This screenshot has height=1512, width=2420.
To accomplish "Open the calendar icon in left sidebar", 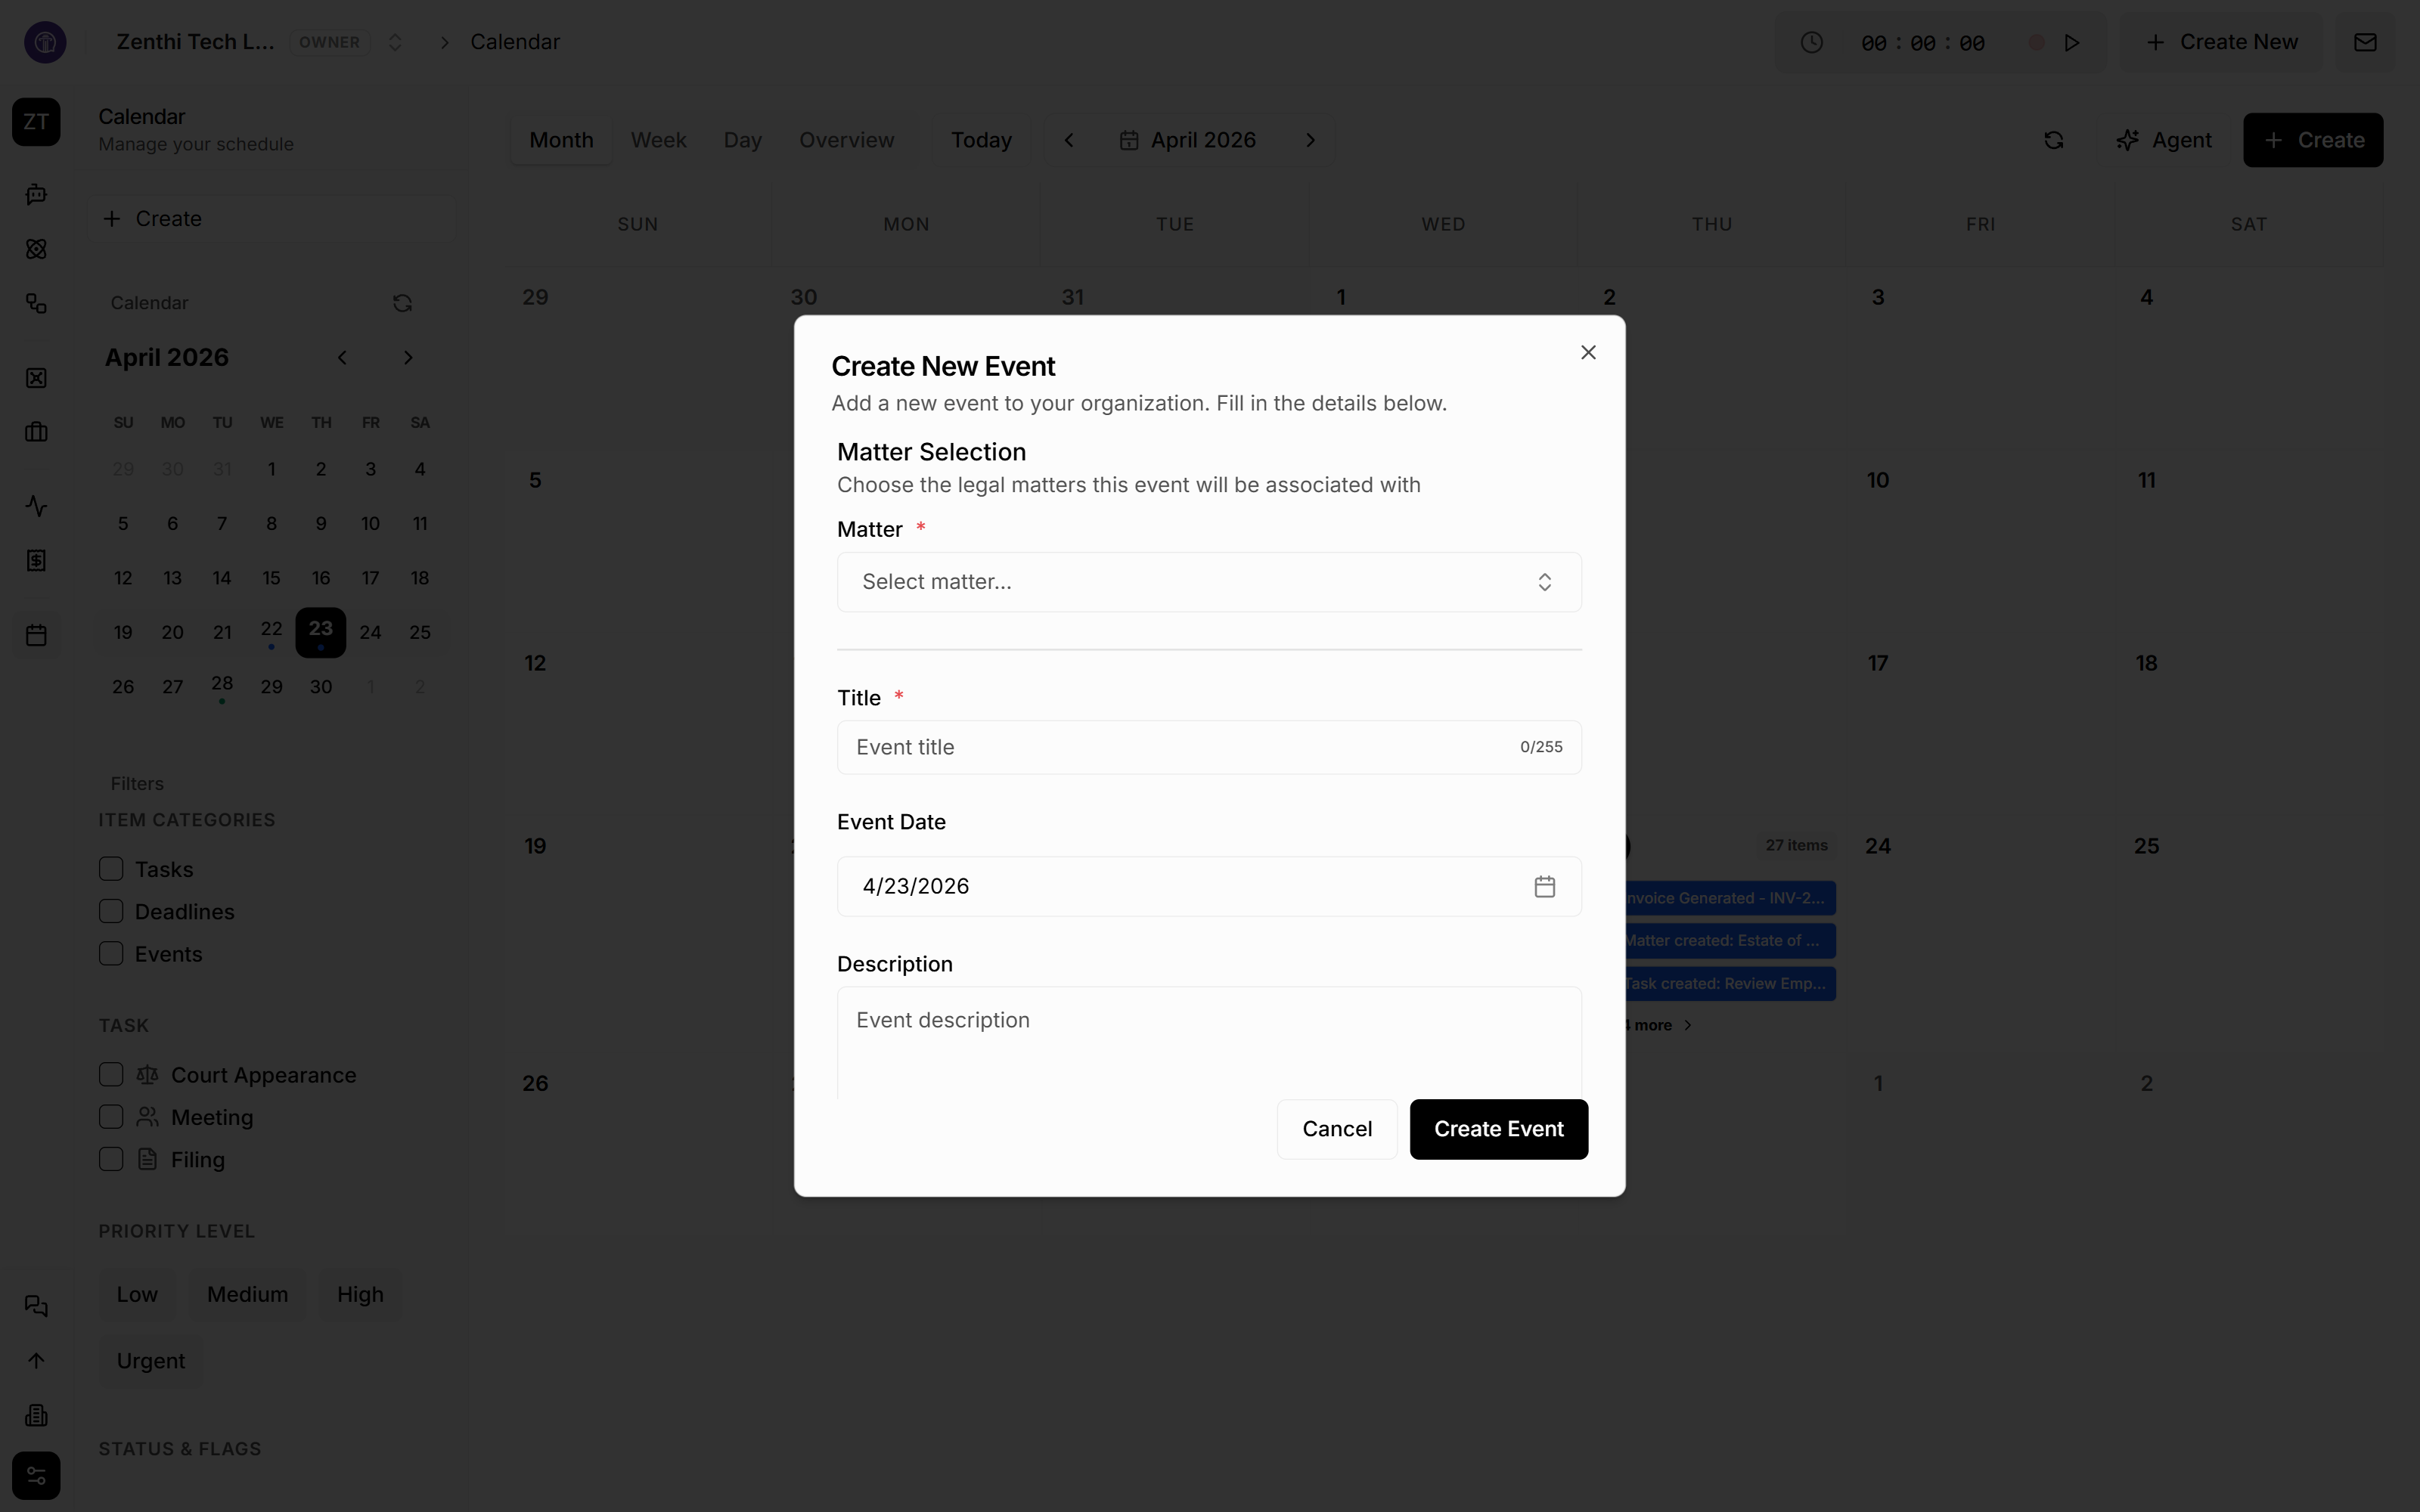I will [x=36, y=635].
